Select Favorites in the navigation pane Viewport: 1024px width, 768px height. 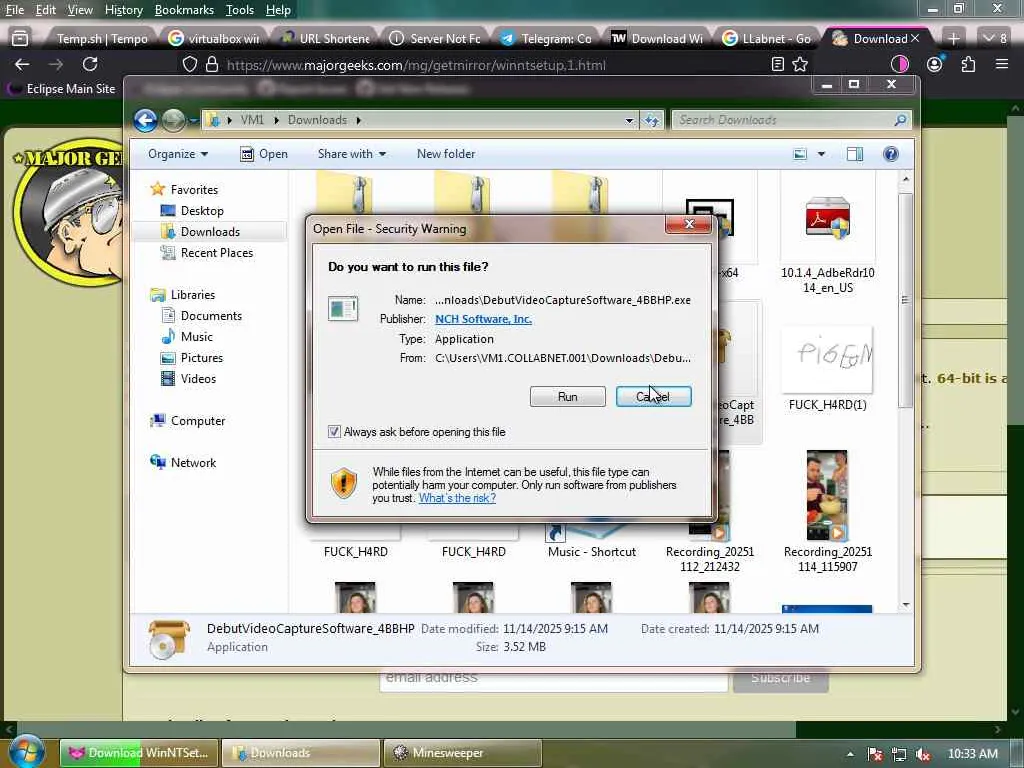[194, 189]
